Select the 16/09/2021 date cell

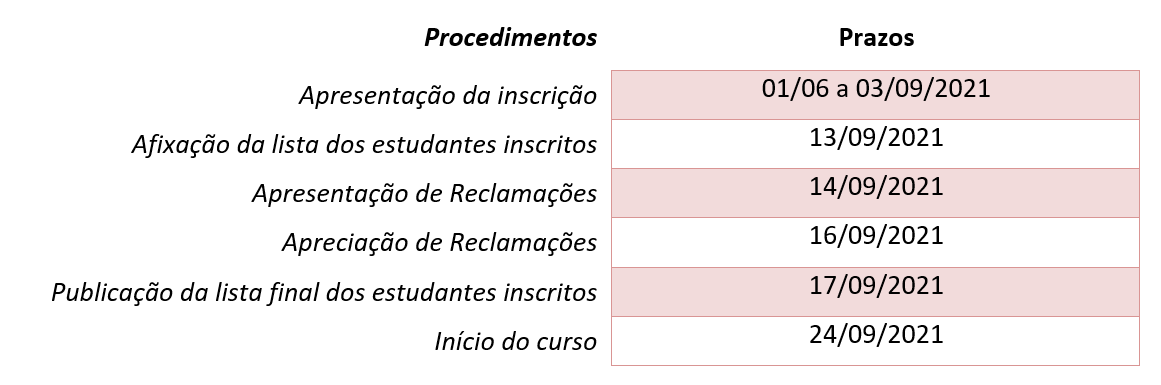tap(875, 242)
